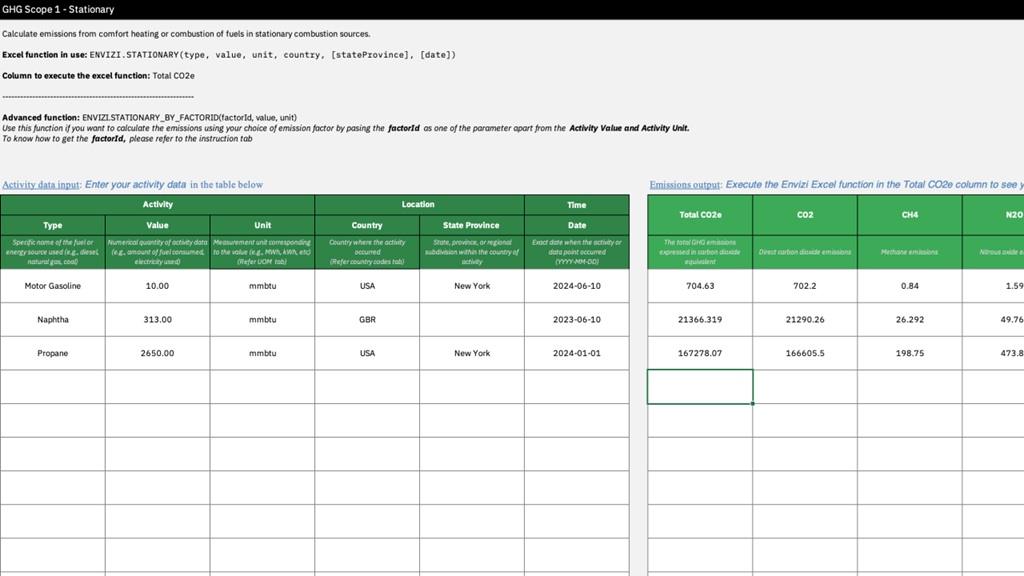Click the value cell 2650.00
The height and width of the screenshot is (576, 1024).
[x=157, y=353]
